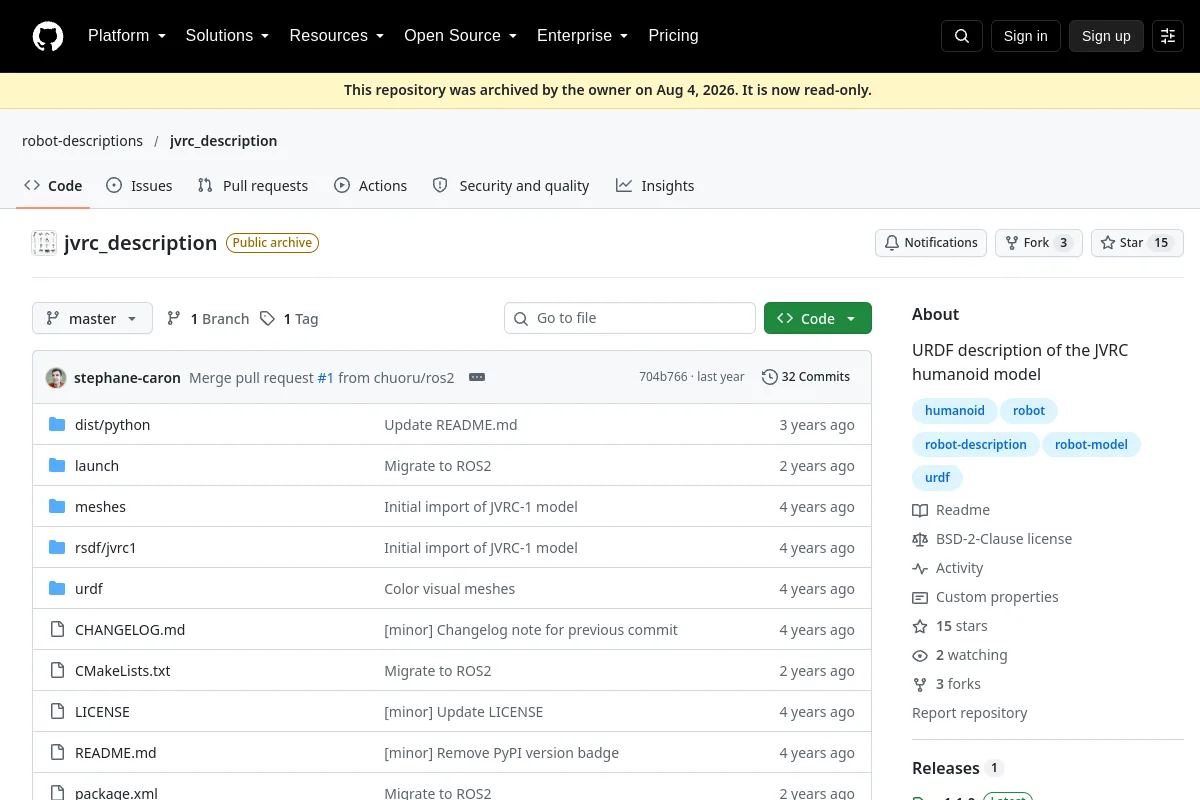This screenshot has width=1200, height=800.
Task: Click '[minor] Remove PyPI version badge' message
Action: [501, 753]
